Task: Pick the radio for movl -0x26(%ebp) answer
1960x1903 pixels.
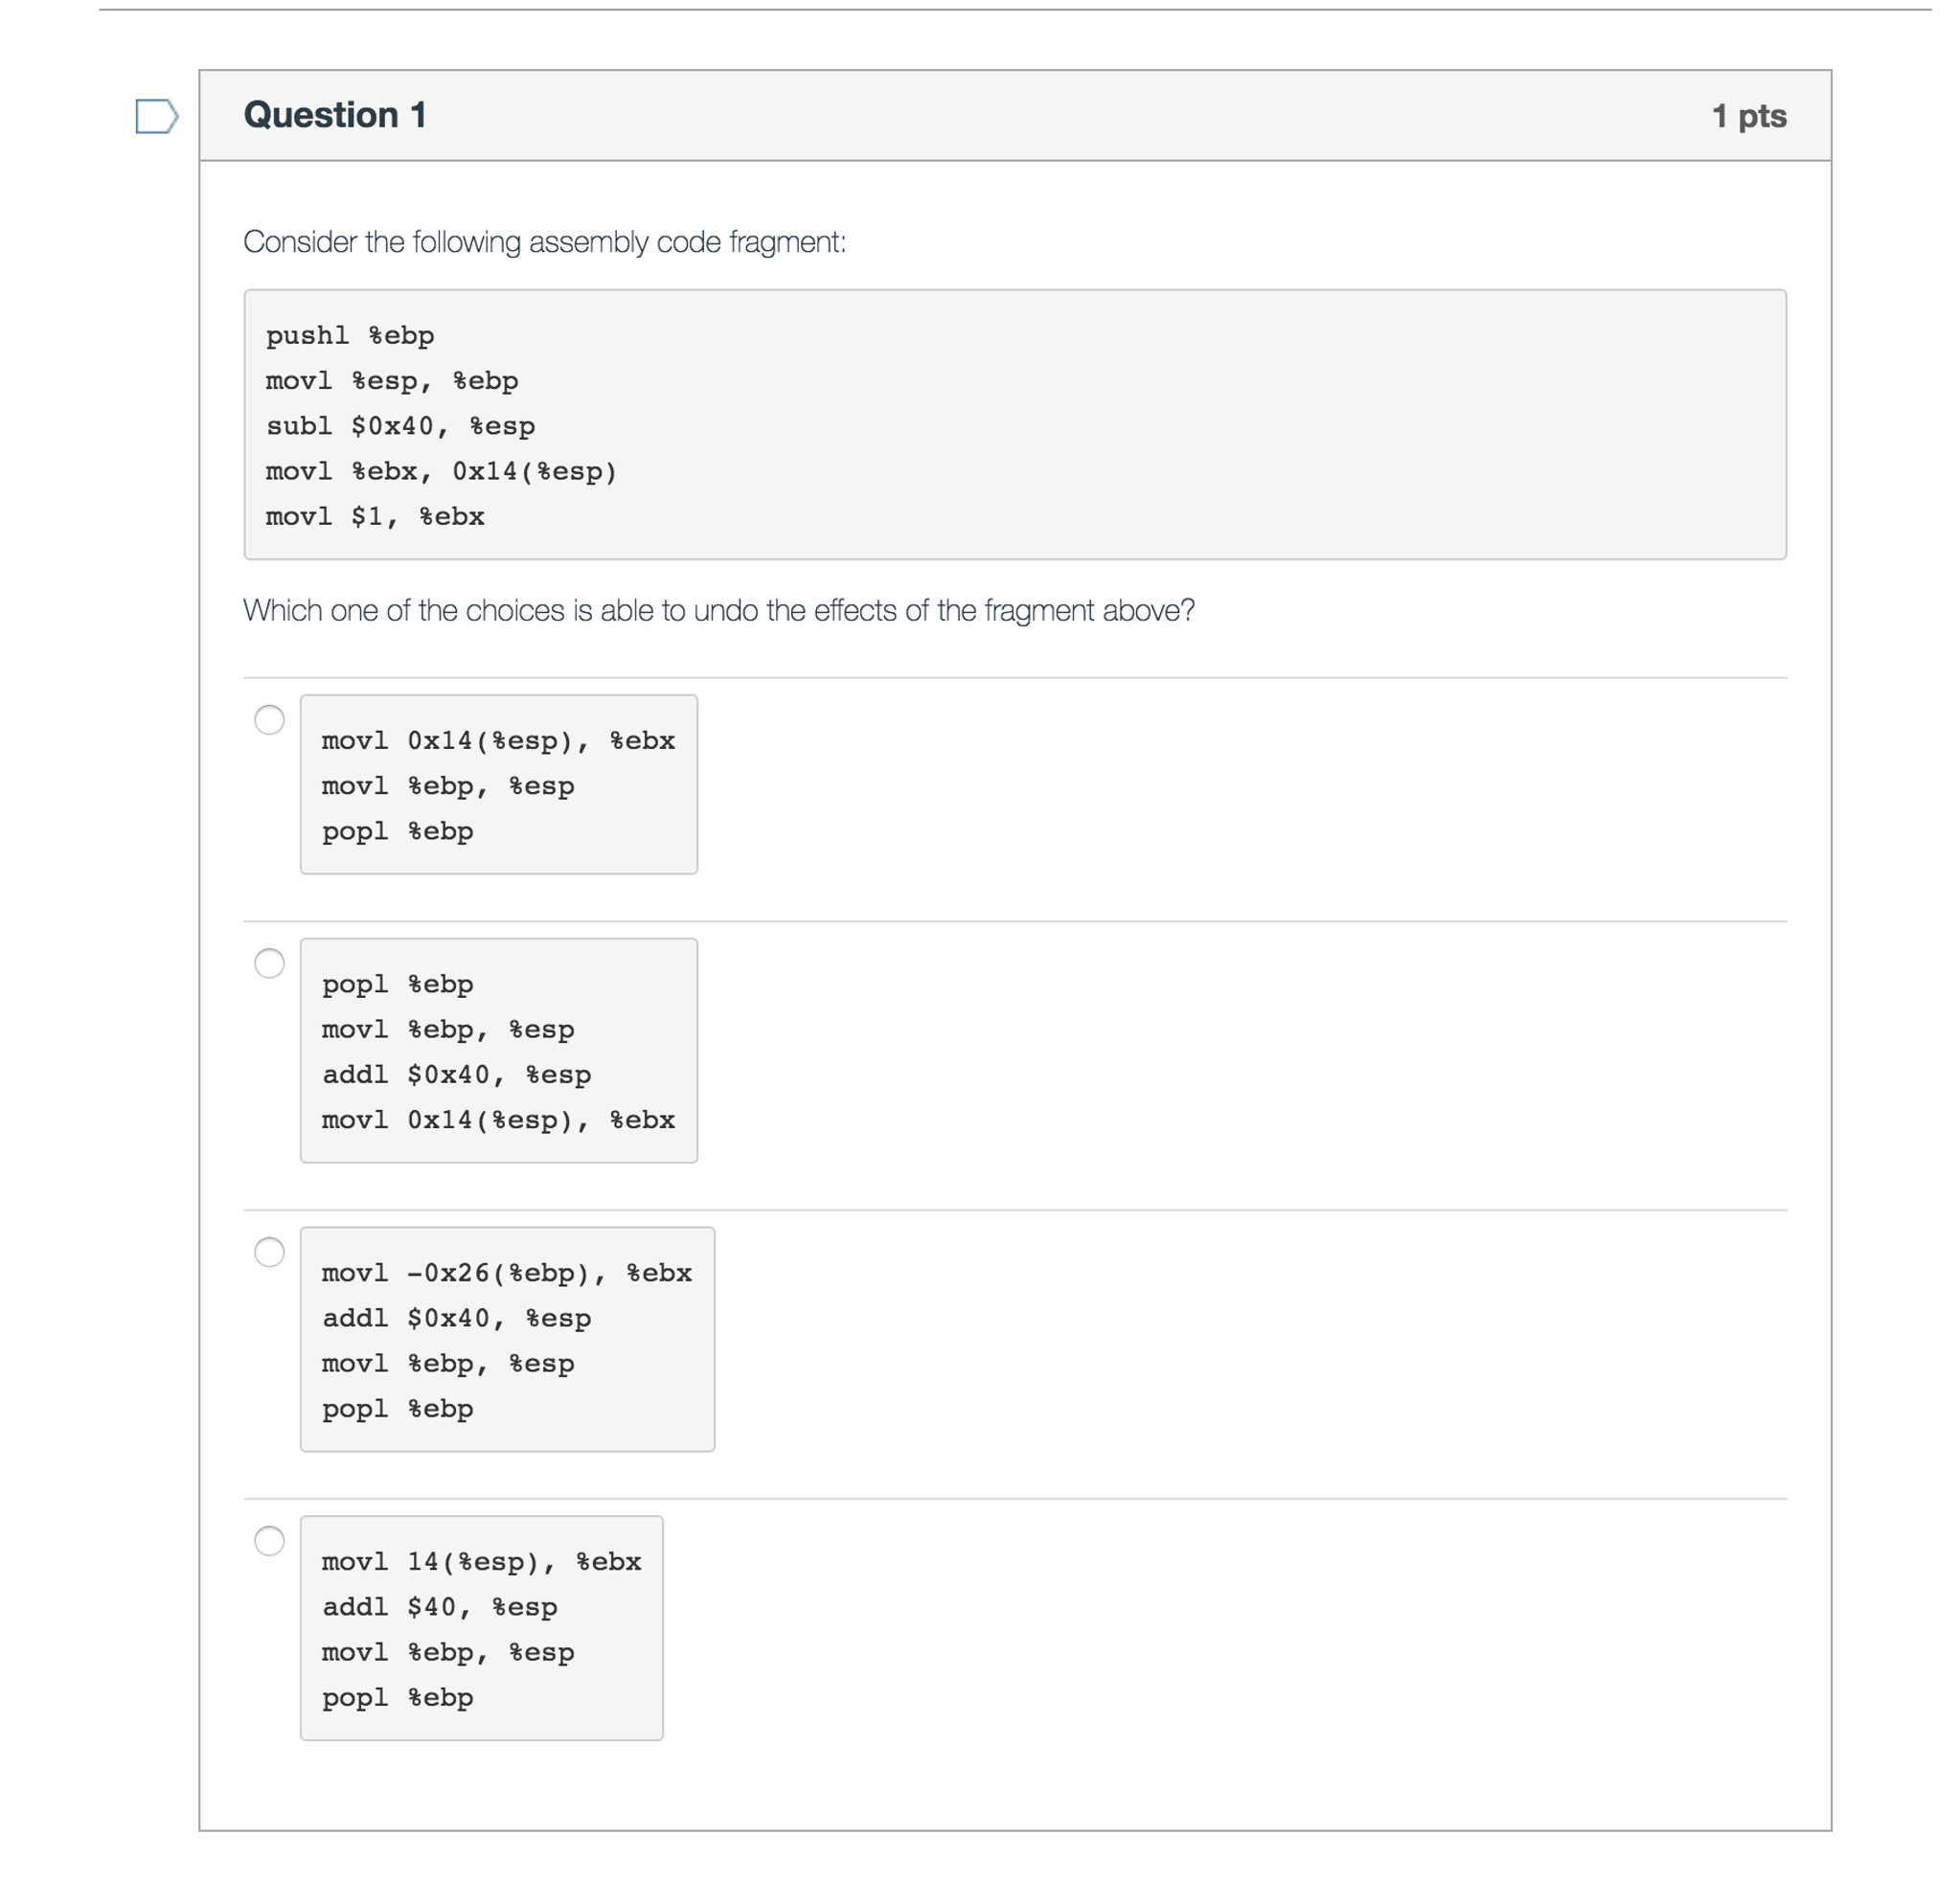Action: pos(269,1253)
